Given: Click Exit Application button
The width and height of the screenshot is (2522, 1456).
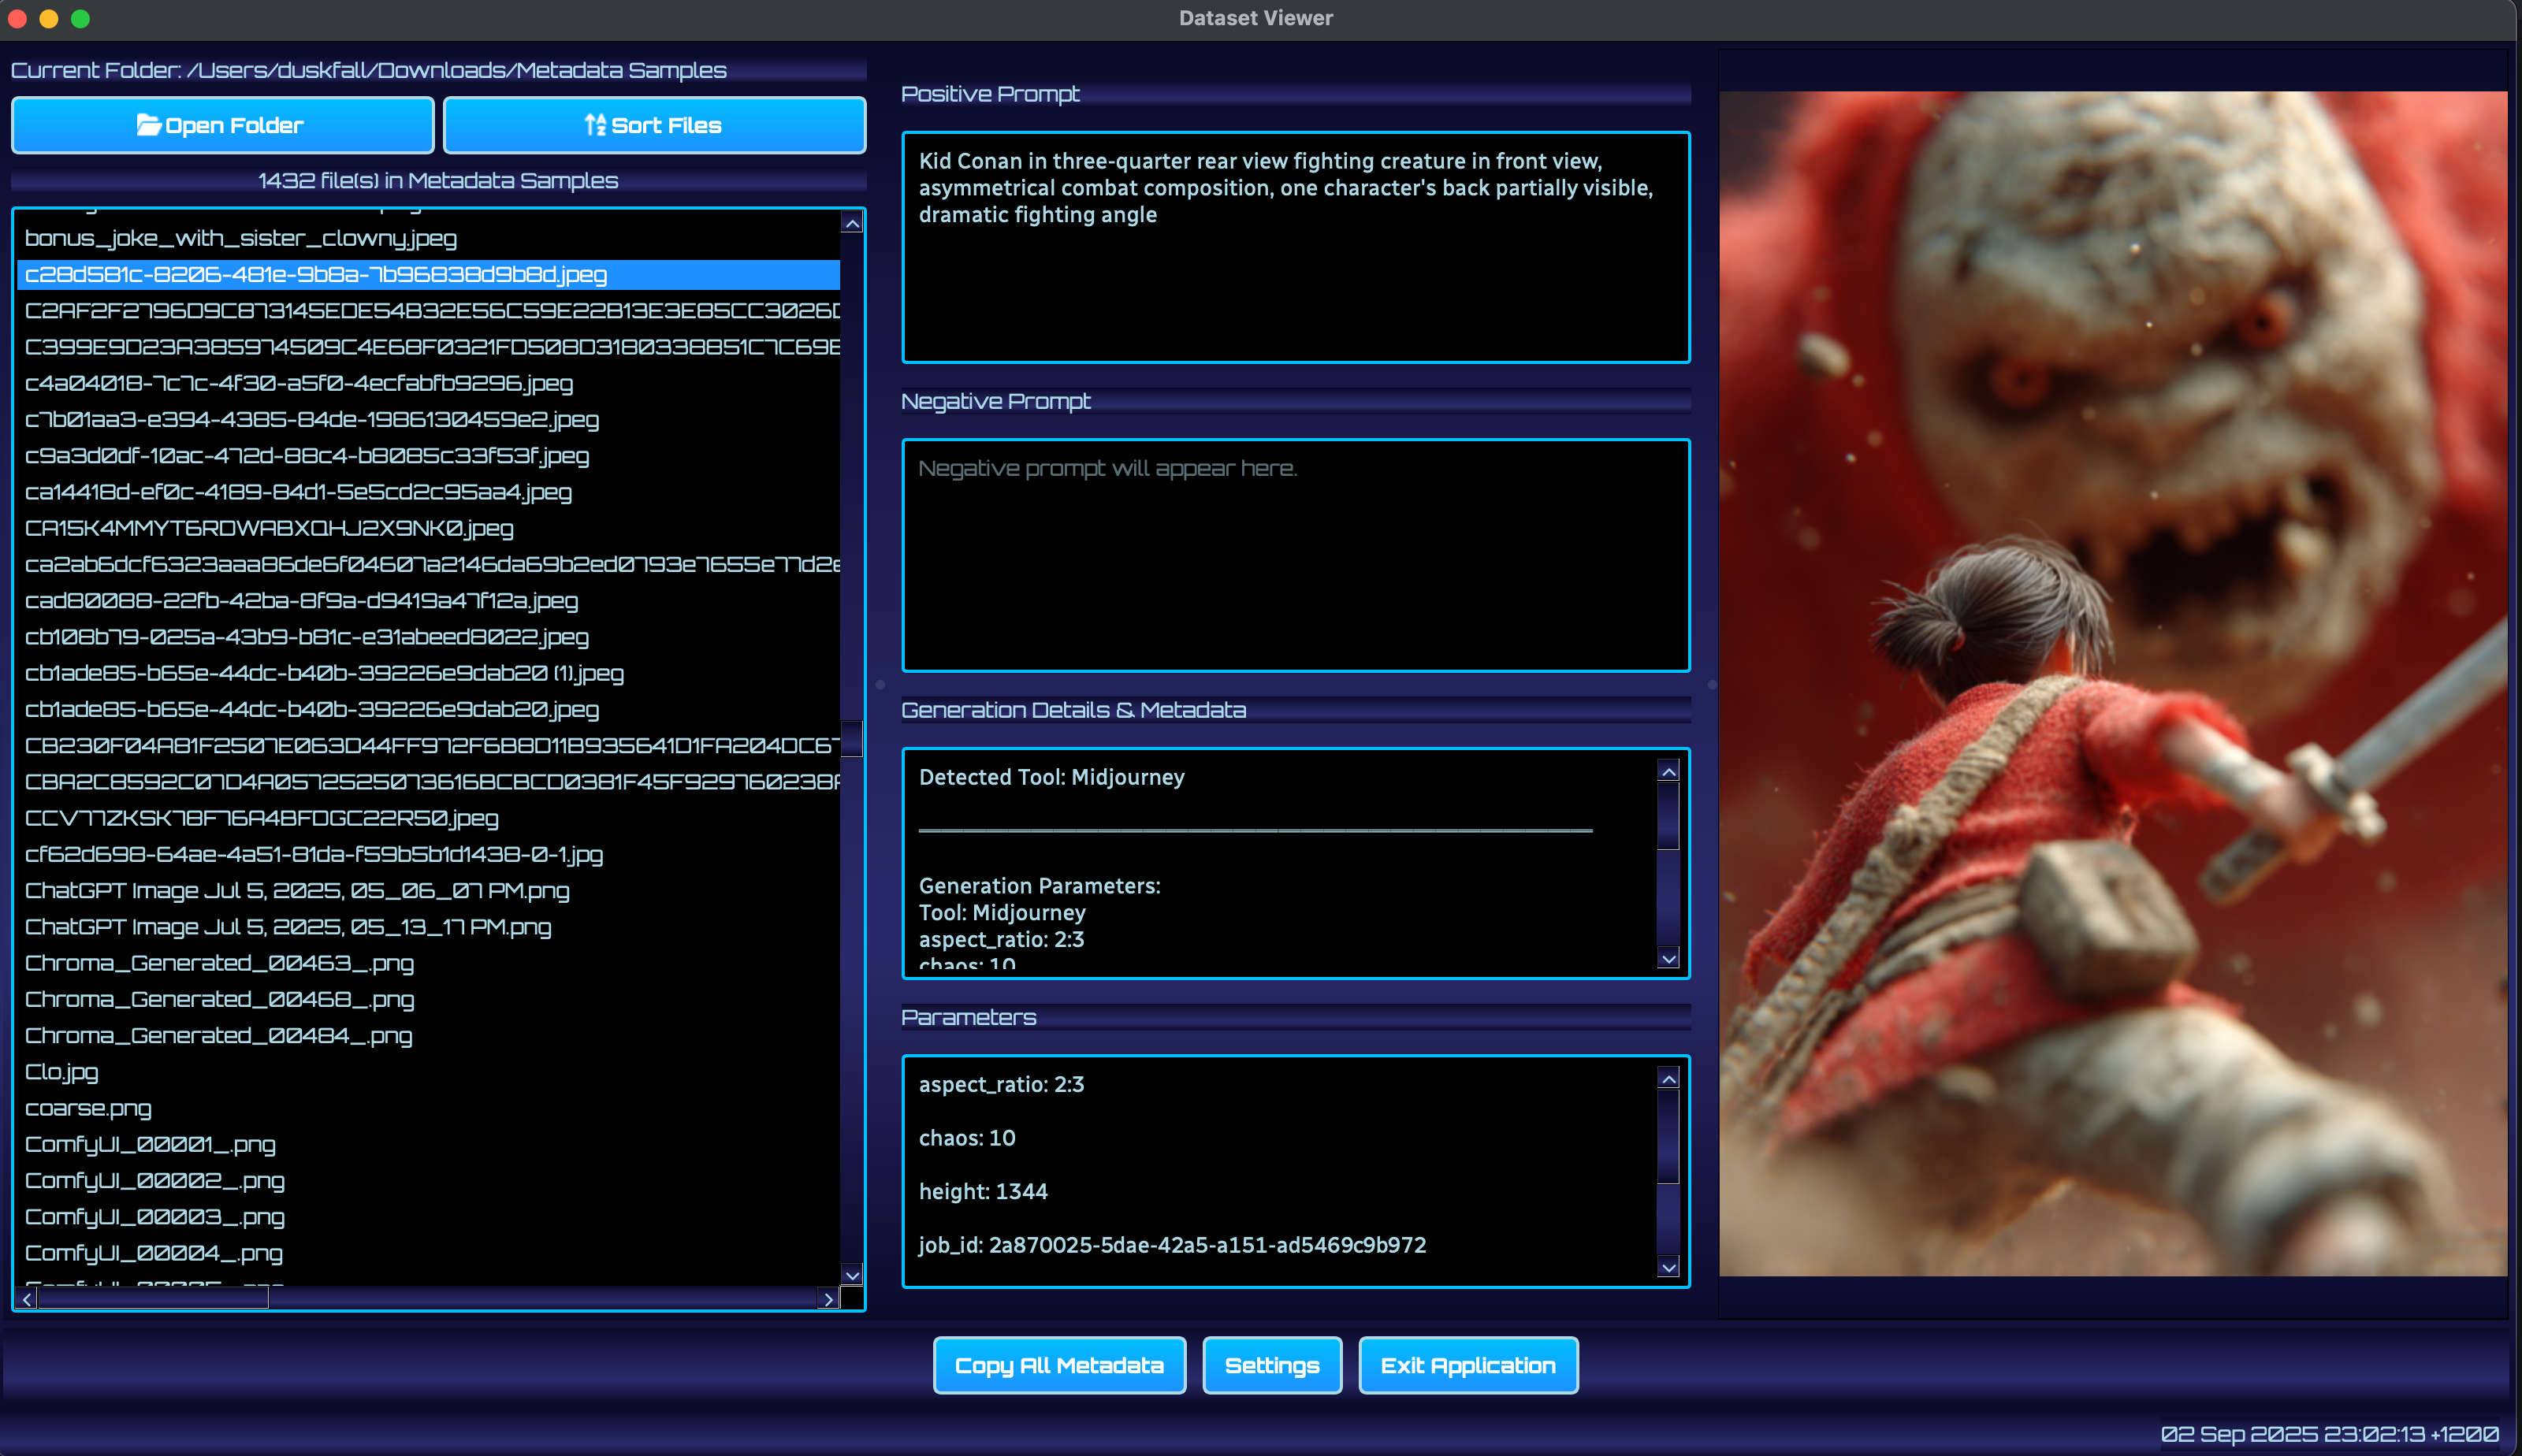Looking at the screenshot, I should coord(1467,1365).
